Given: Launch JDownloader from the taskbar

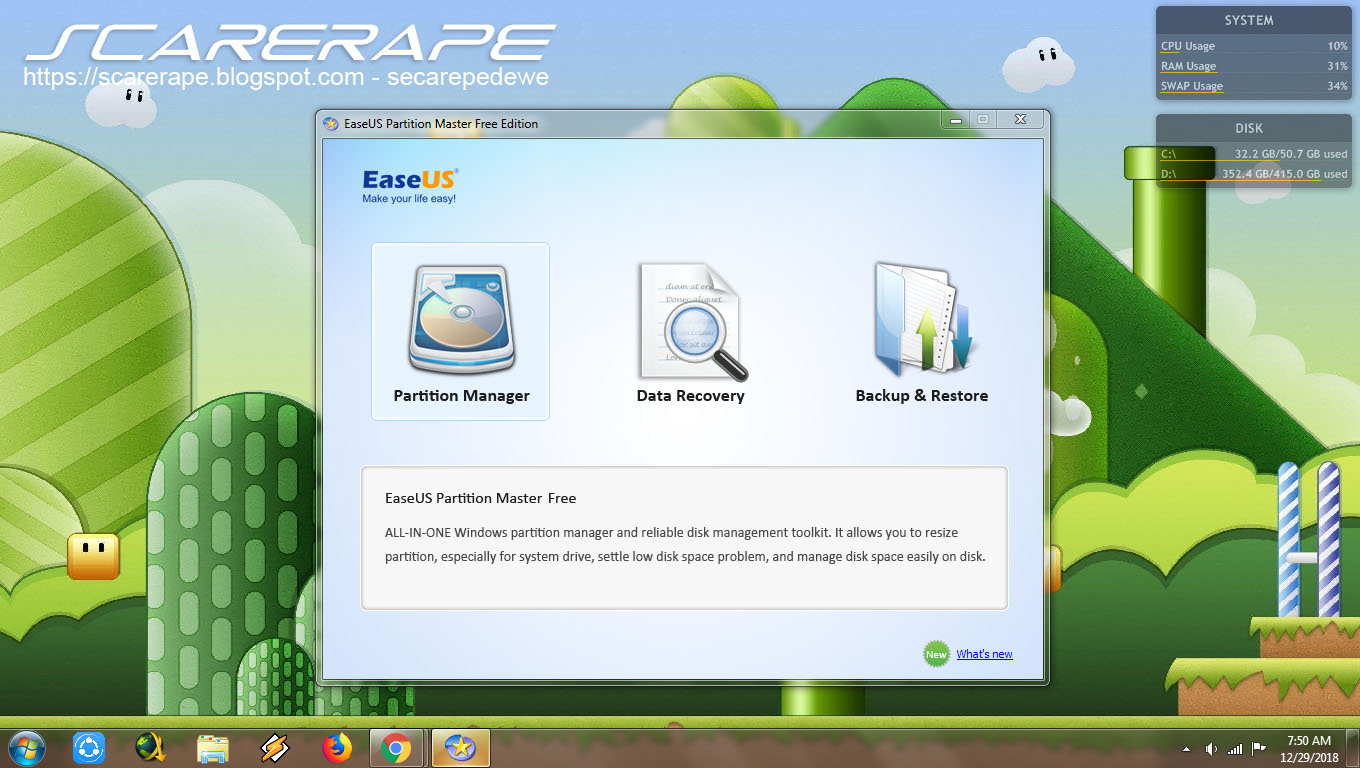Looking at the screenshot, I should 150,747.
